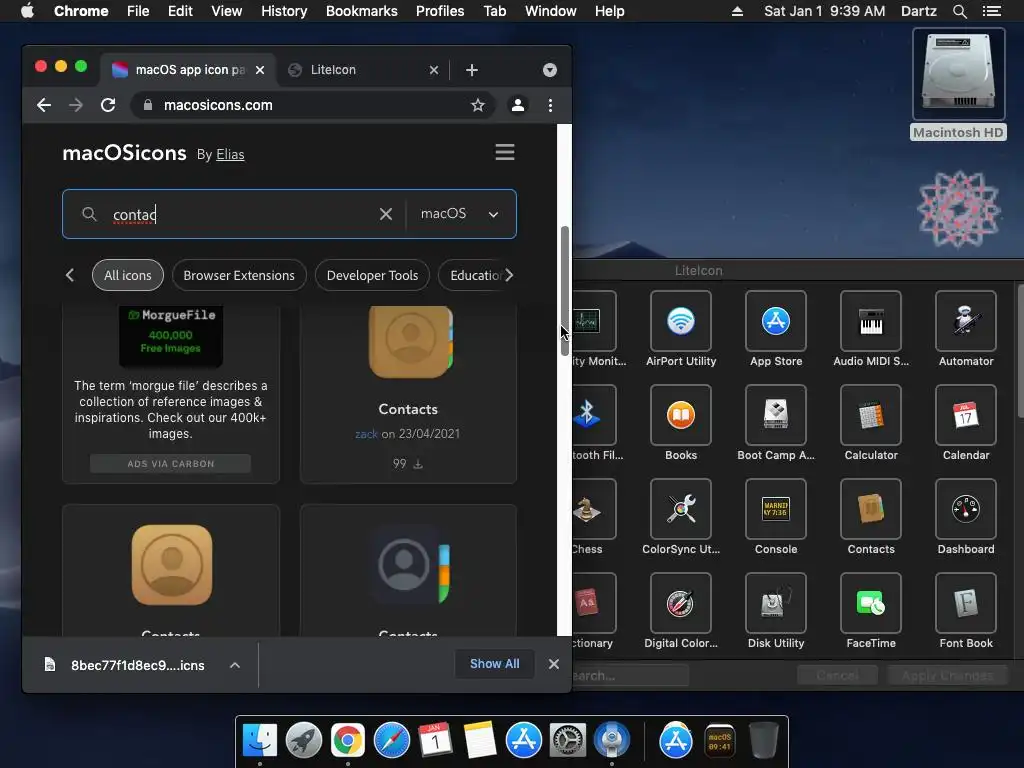Select Audio MIDI Setup icon in LiteIcon

(x=871, y=321)
